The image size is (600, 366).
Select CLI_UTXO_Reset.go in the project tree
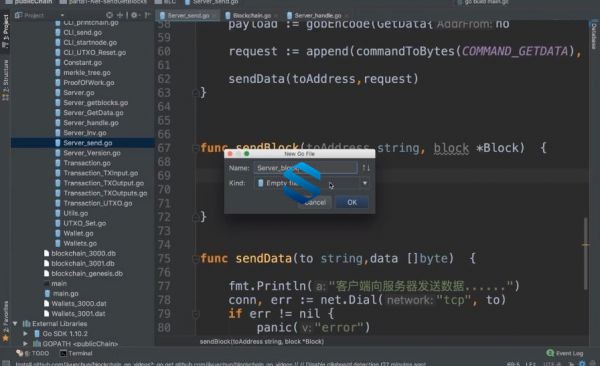point(94,52)
